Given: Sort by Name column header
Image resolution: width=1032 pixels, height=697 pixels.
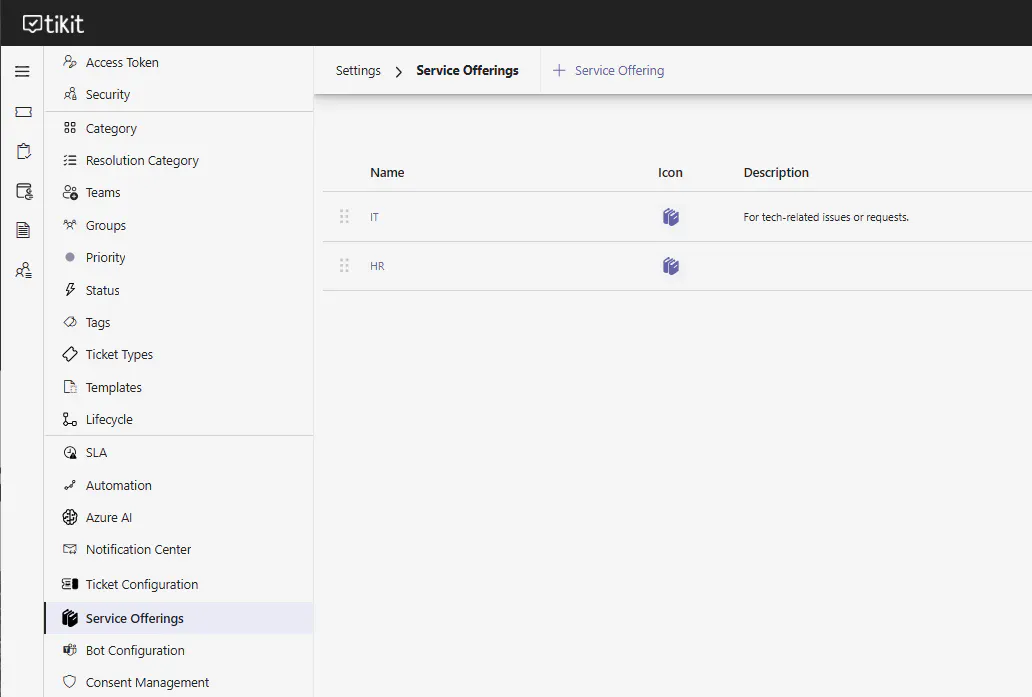Looking at the screenshot, I should point(387,173).
